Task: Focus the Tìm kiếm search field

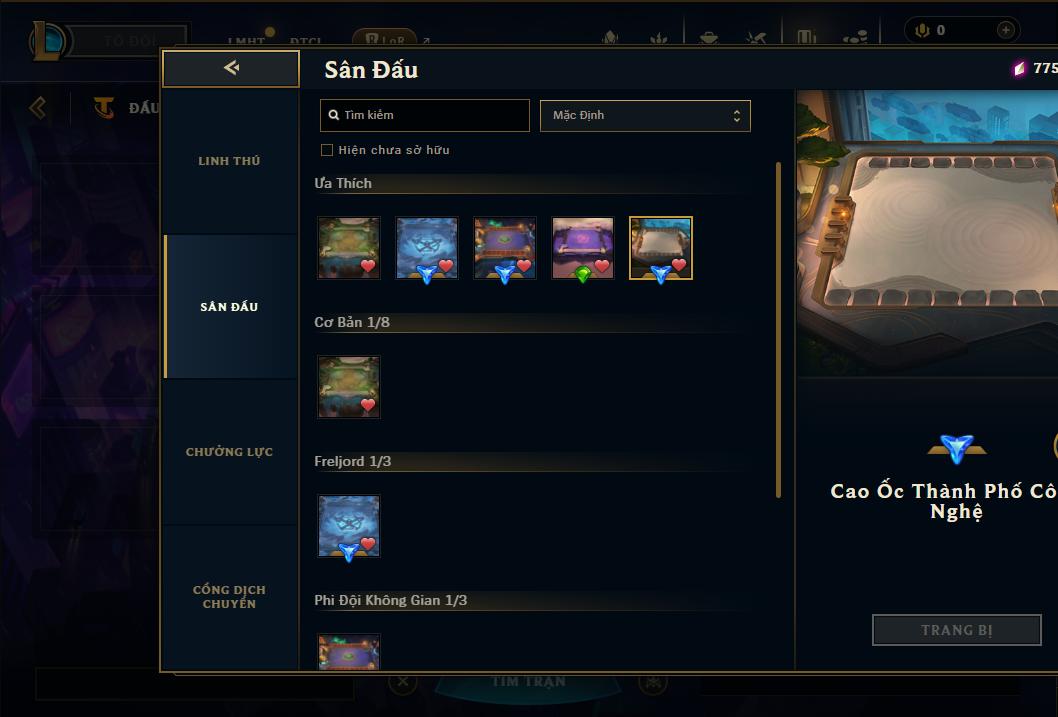Action: coord(424,115)
